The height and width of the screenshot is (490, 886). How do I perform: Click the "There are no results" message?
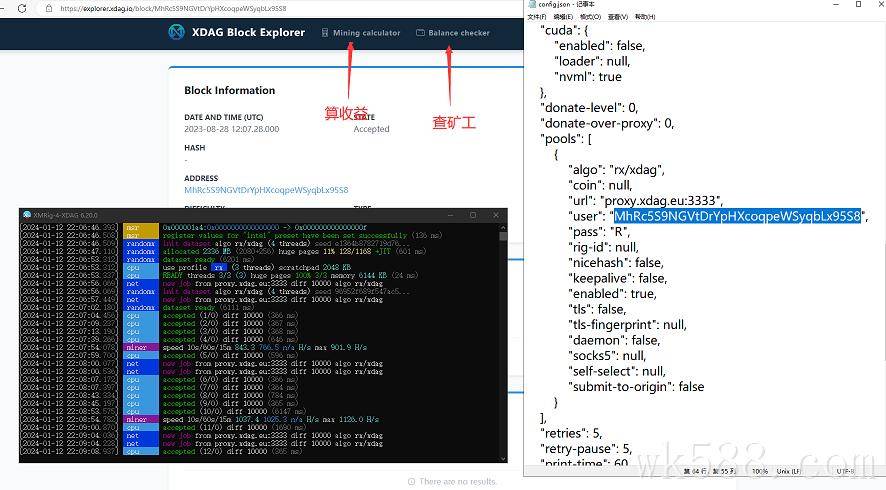coord(452,482)
